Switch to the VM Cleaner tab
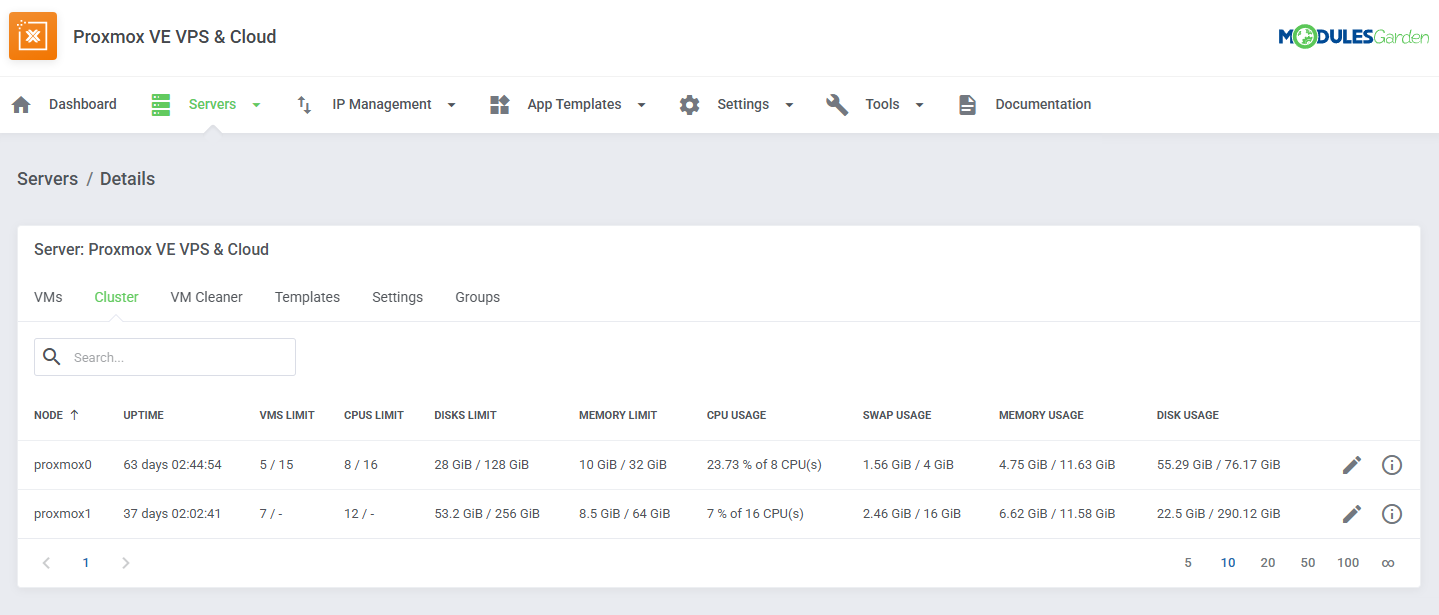Screen dimensions: 1439x615 tap(206, 296)
